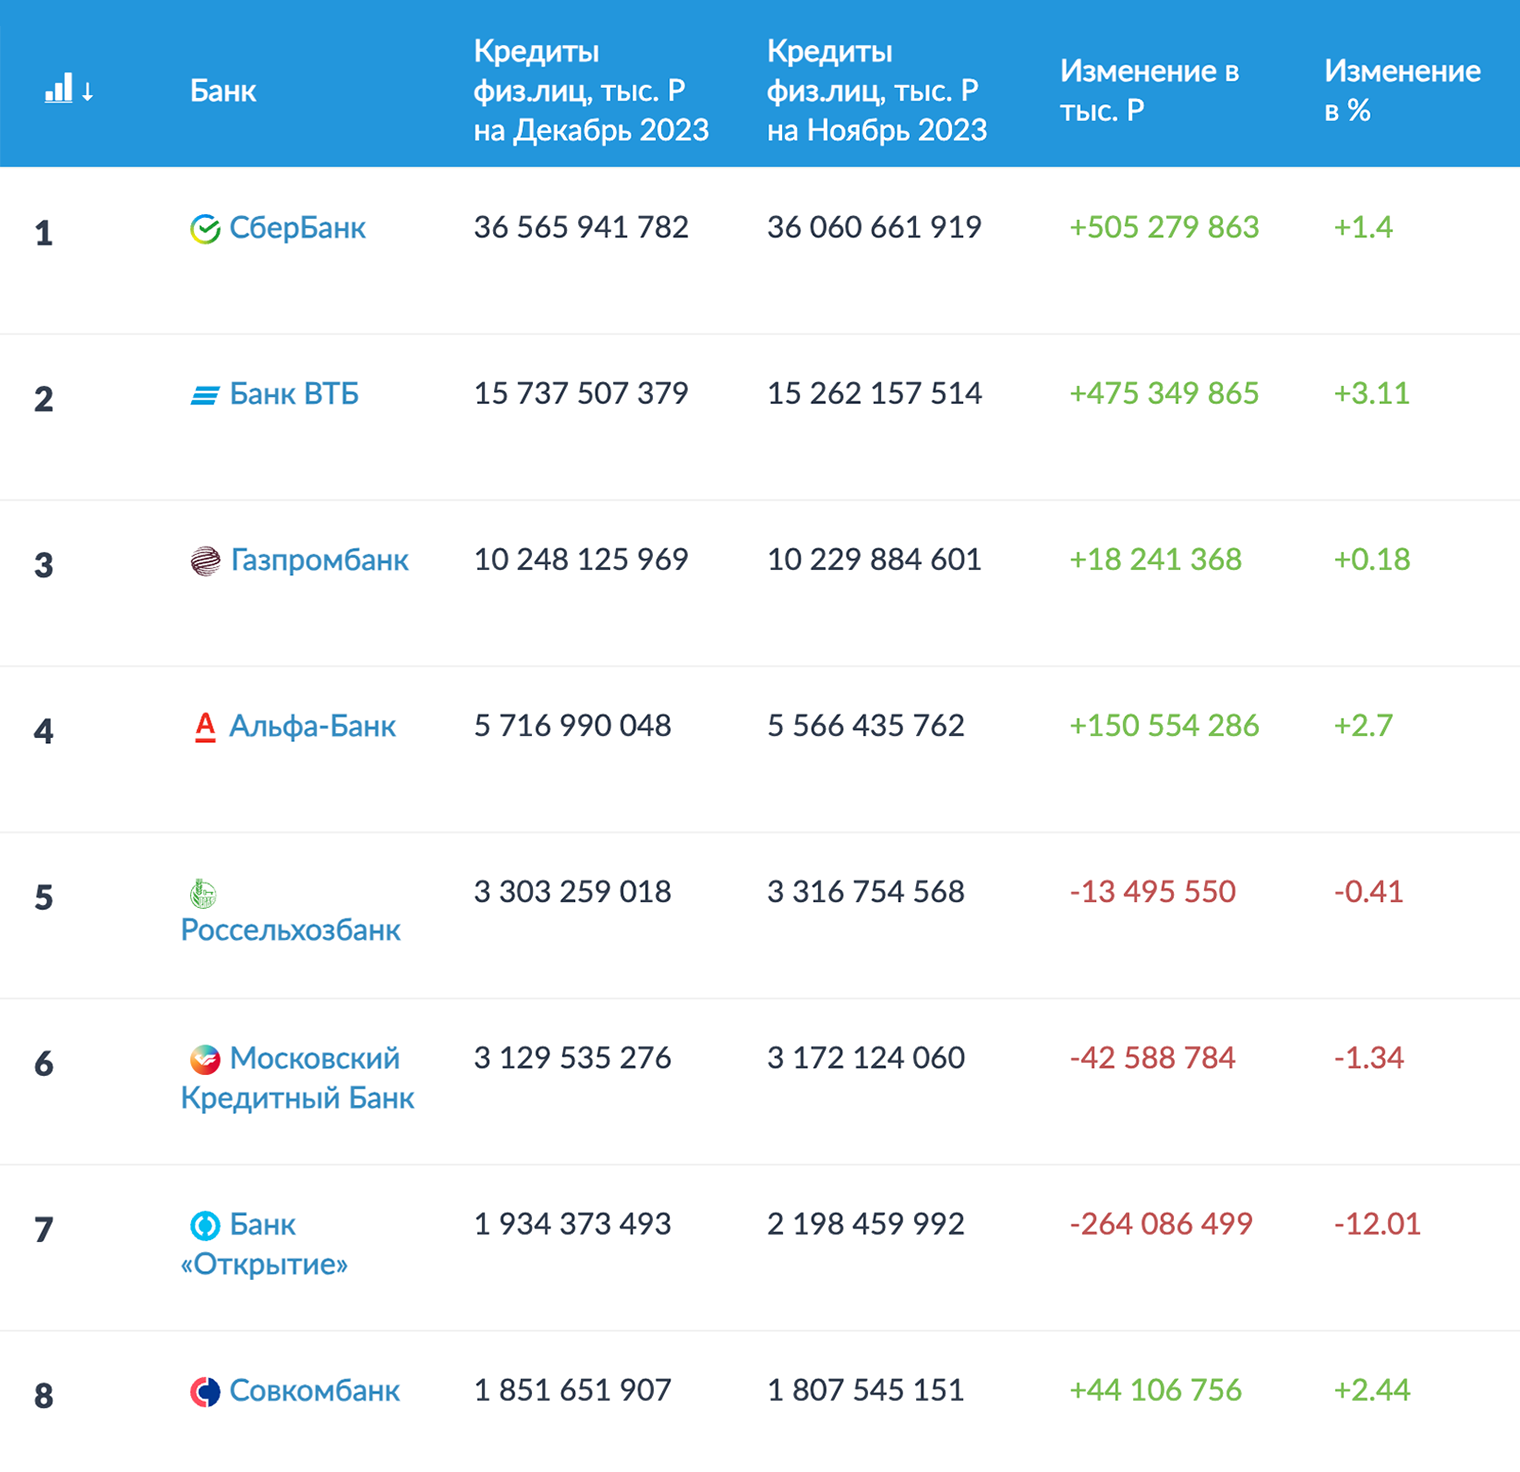Select the +3.11 percent cell

point(1371,393)
